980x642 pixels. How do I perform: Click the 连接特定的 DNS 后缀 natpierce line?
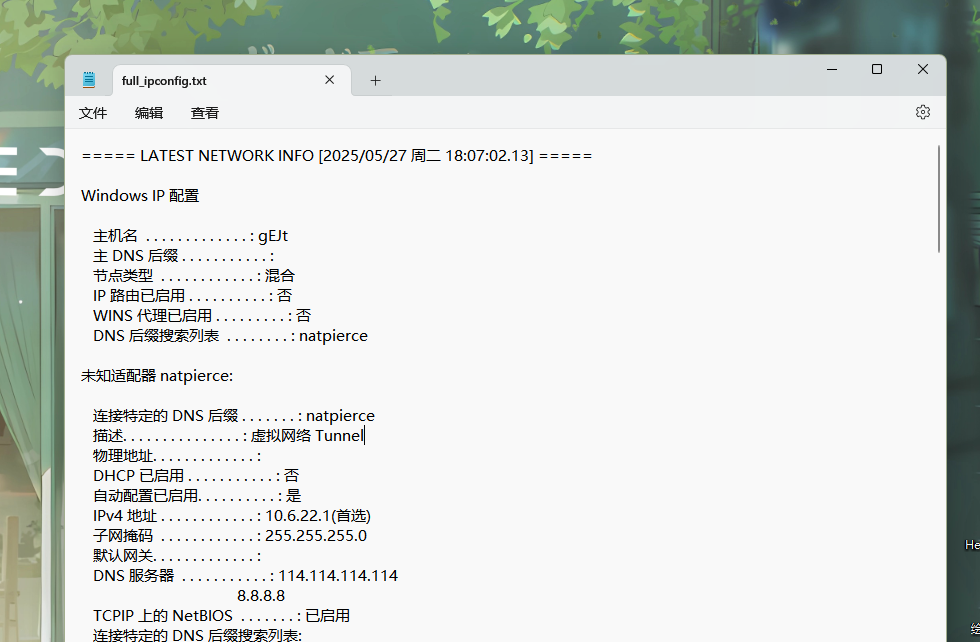[234, 416]
